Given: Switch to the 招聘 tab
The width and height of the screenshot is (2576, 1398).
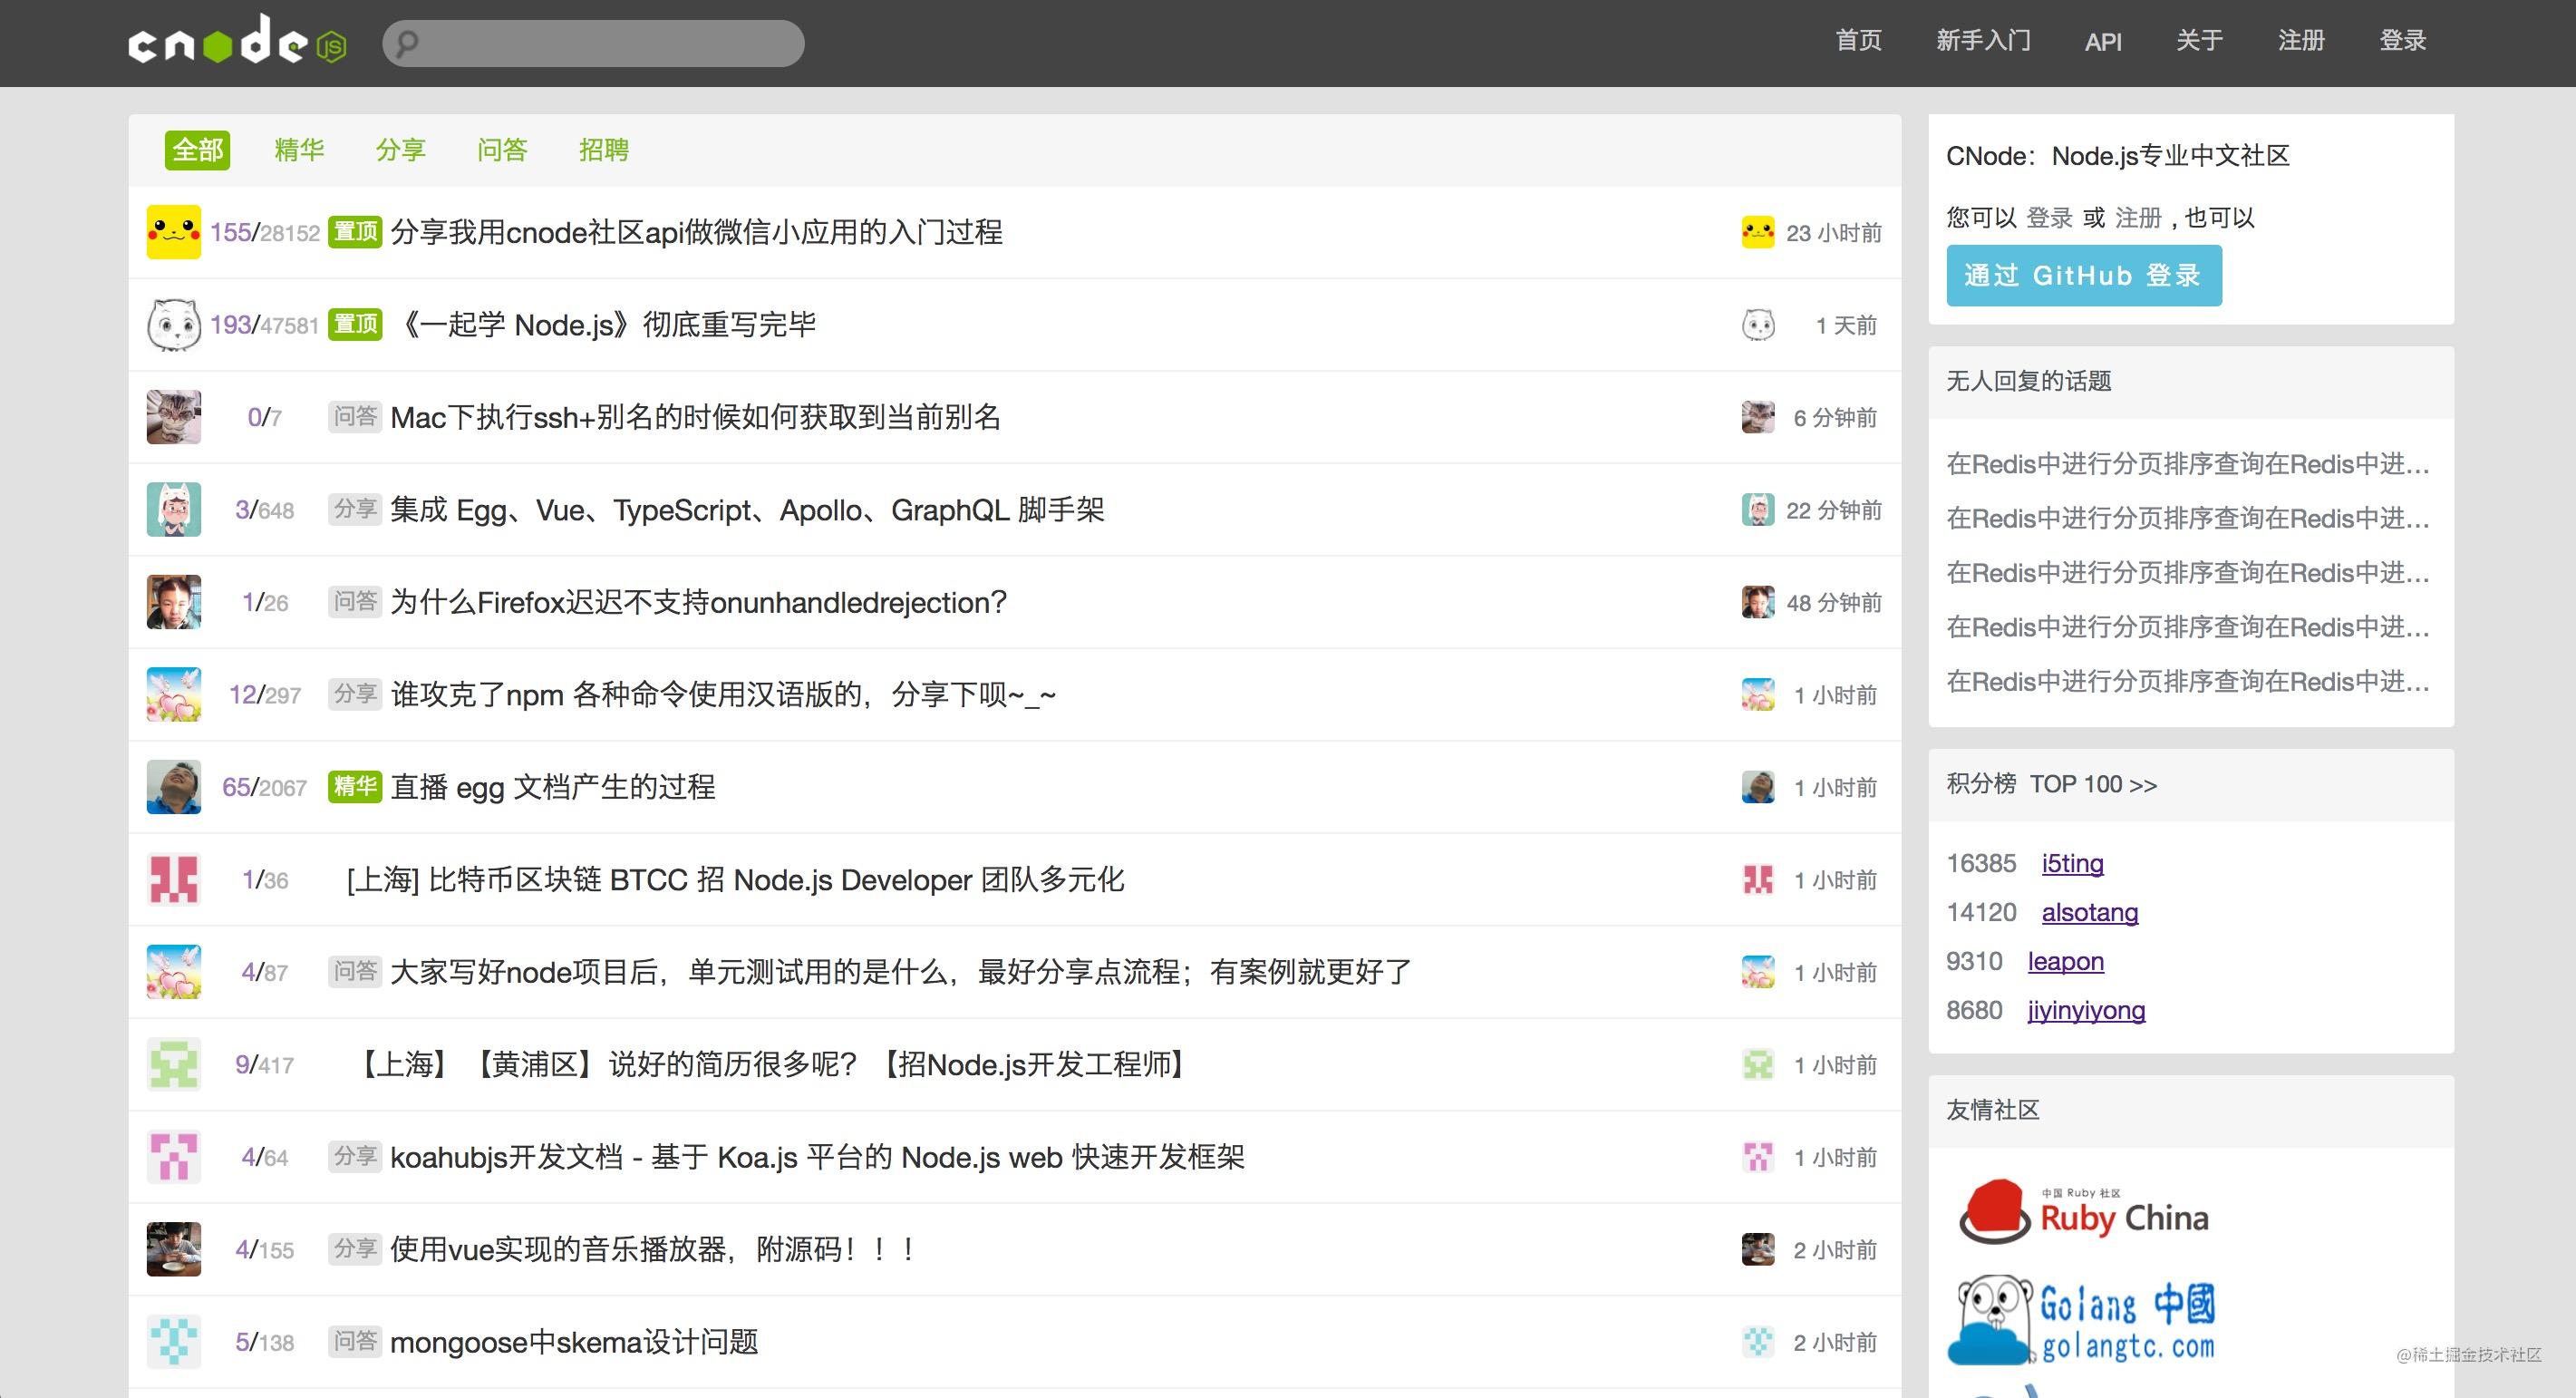Looking at the screenshot, I should 604,150.
